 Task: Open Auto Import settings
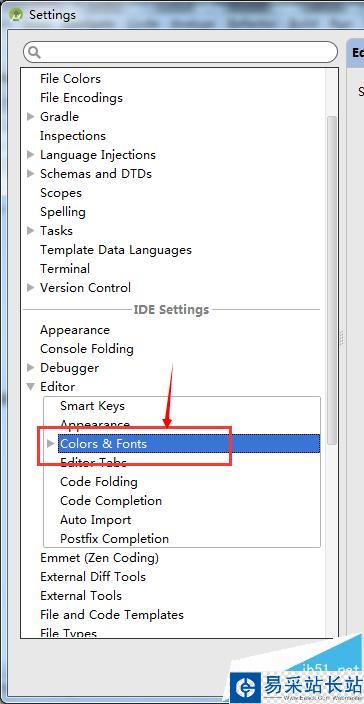(x=96, y=520)
